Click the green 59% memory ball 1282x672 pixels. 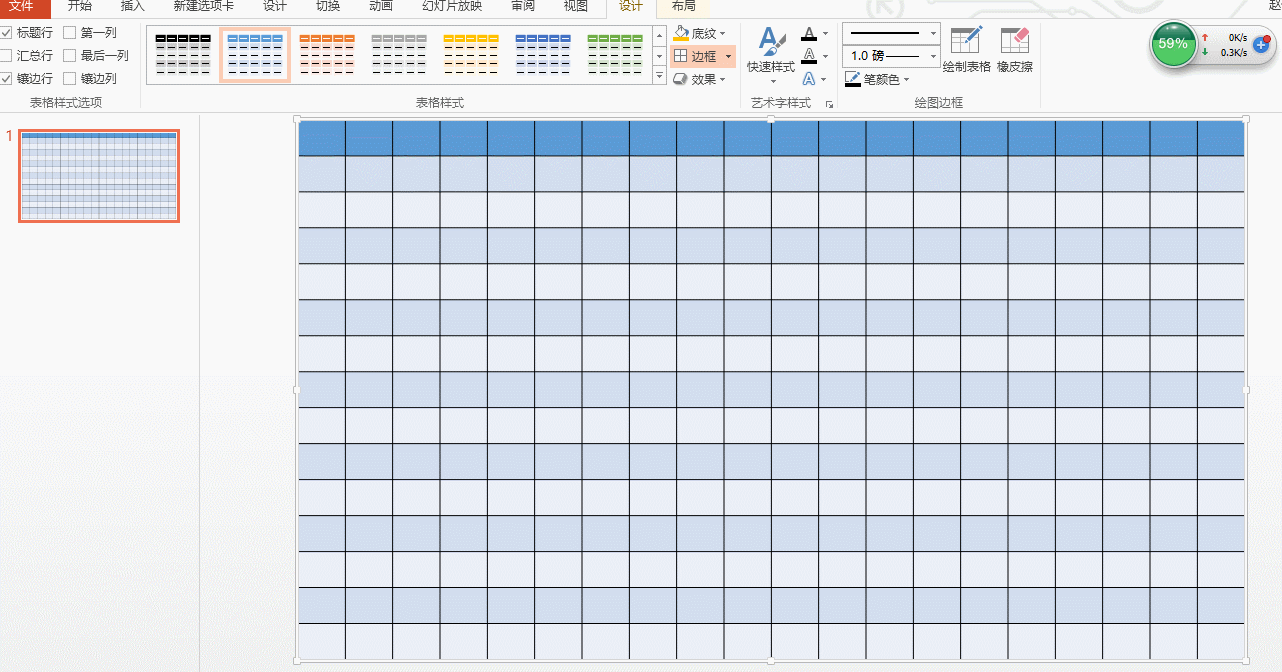1173,44
